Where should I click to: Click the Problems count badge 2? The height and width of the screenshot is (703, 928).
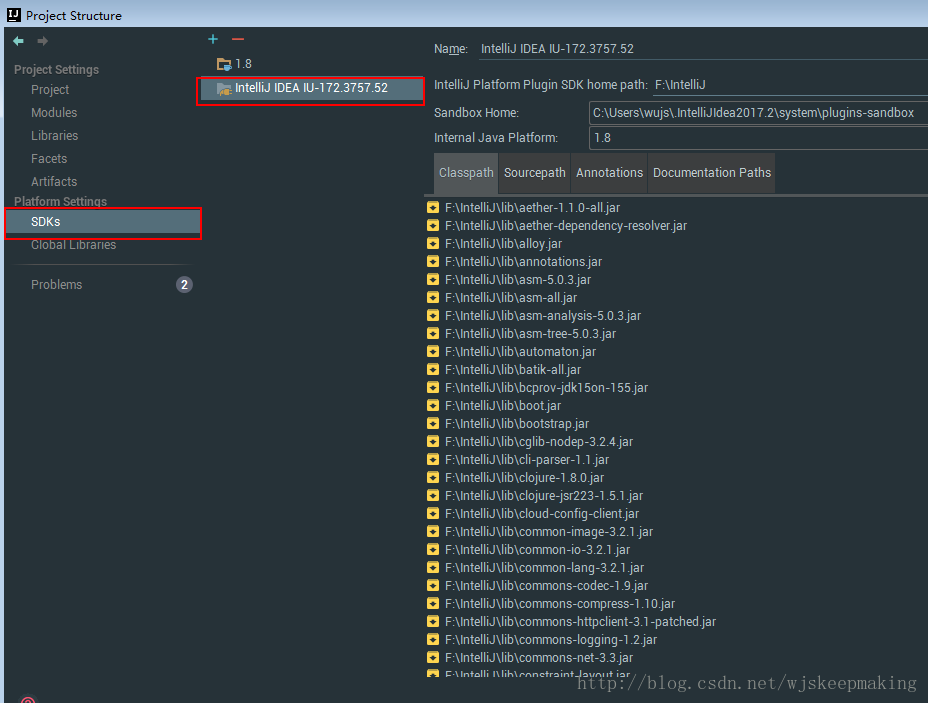tap(184, 285)
